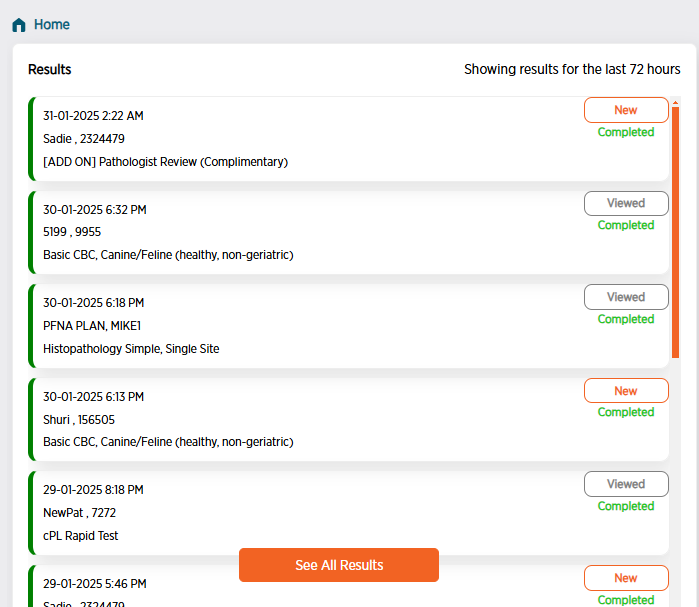The width and height of the screenshot is (699, 607).
Task: Click the scrollbar up arrow
Action: tap(675, 103)
